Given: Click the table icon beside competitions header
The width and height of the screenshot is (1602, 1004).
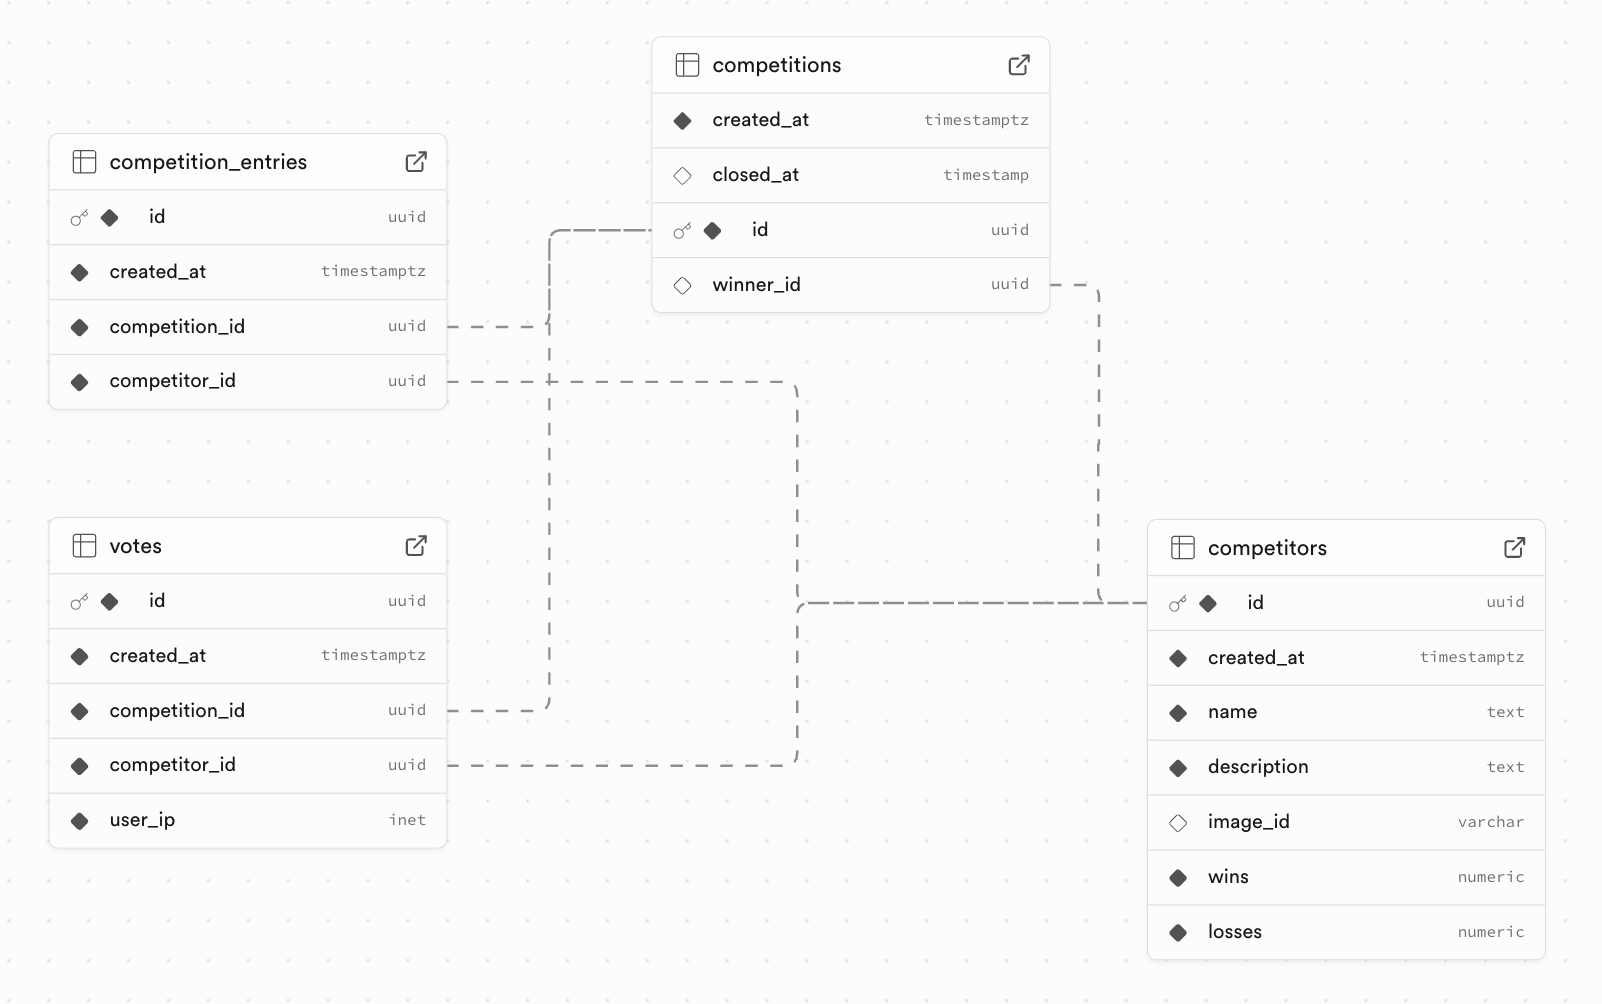Looking at the screenshot, I should [688, 64].
